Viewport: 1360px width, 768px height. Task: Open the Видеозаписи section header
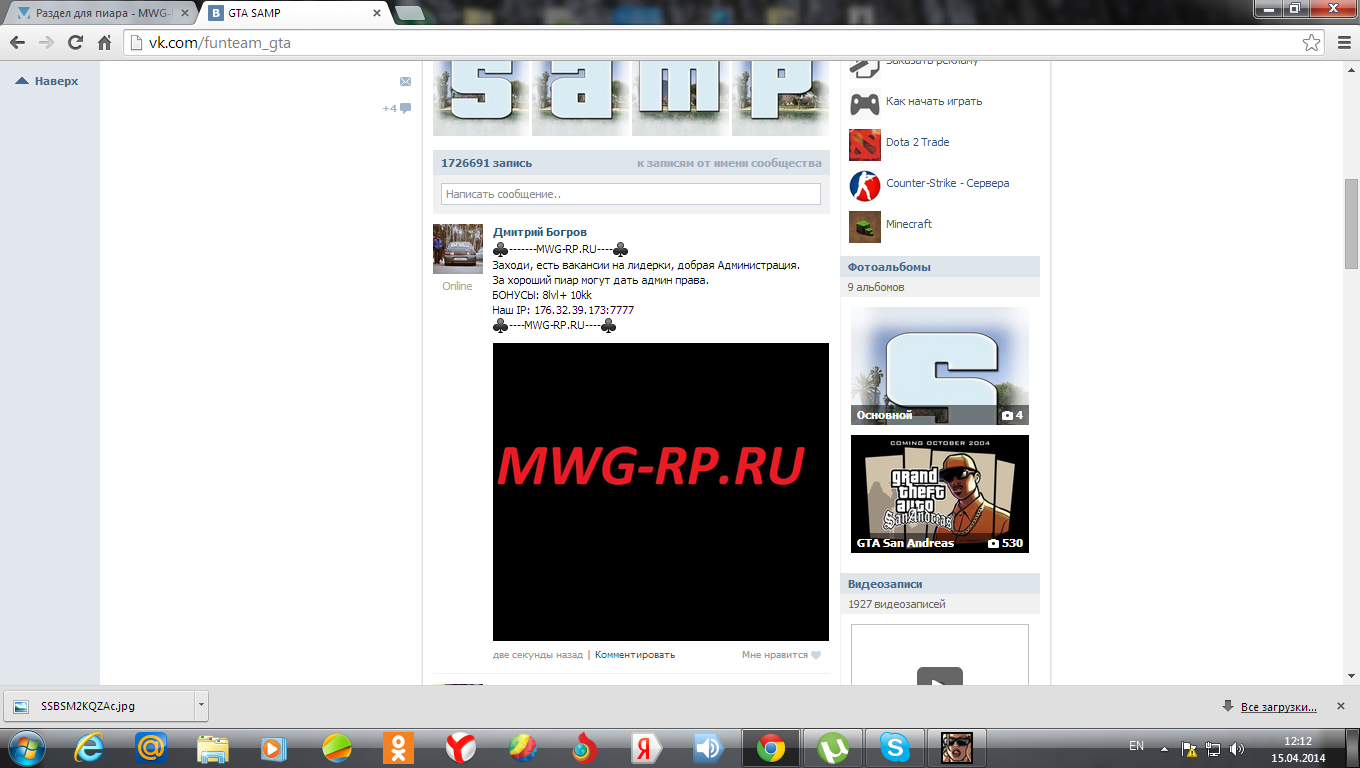(940, 584)
